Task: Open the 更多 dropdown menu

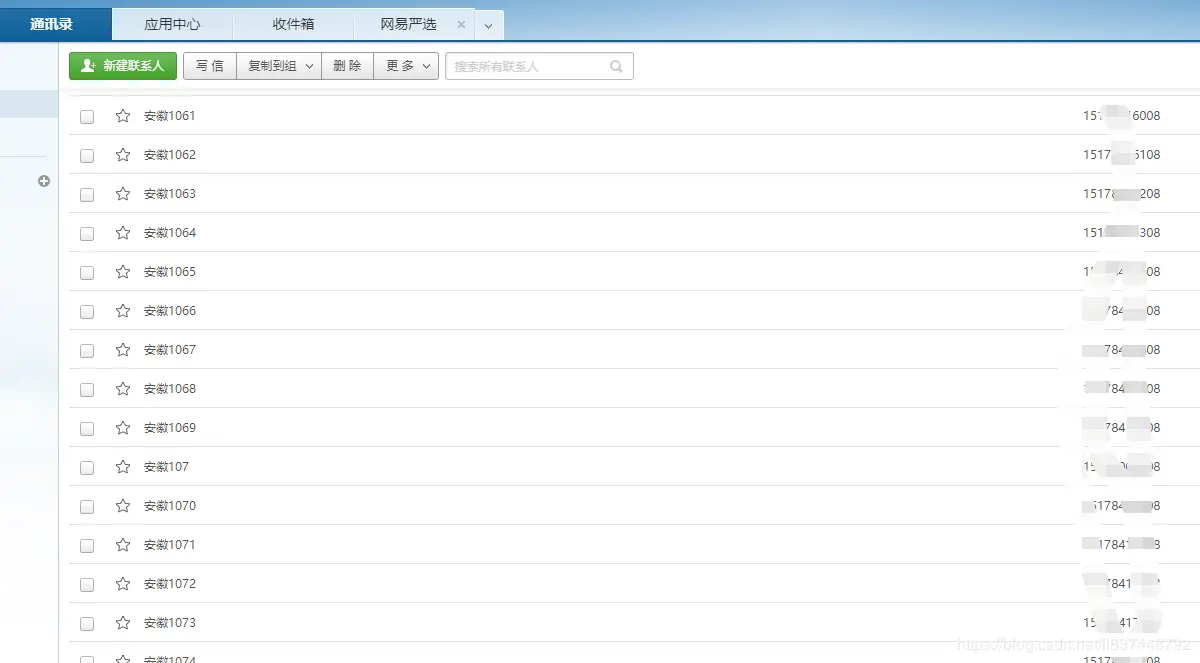Action: (406, 66)
